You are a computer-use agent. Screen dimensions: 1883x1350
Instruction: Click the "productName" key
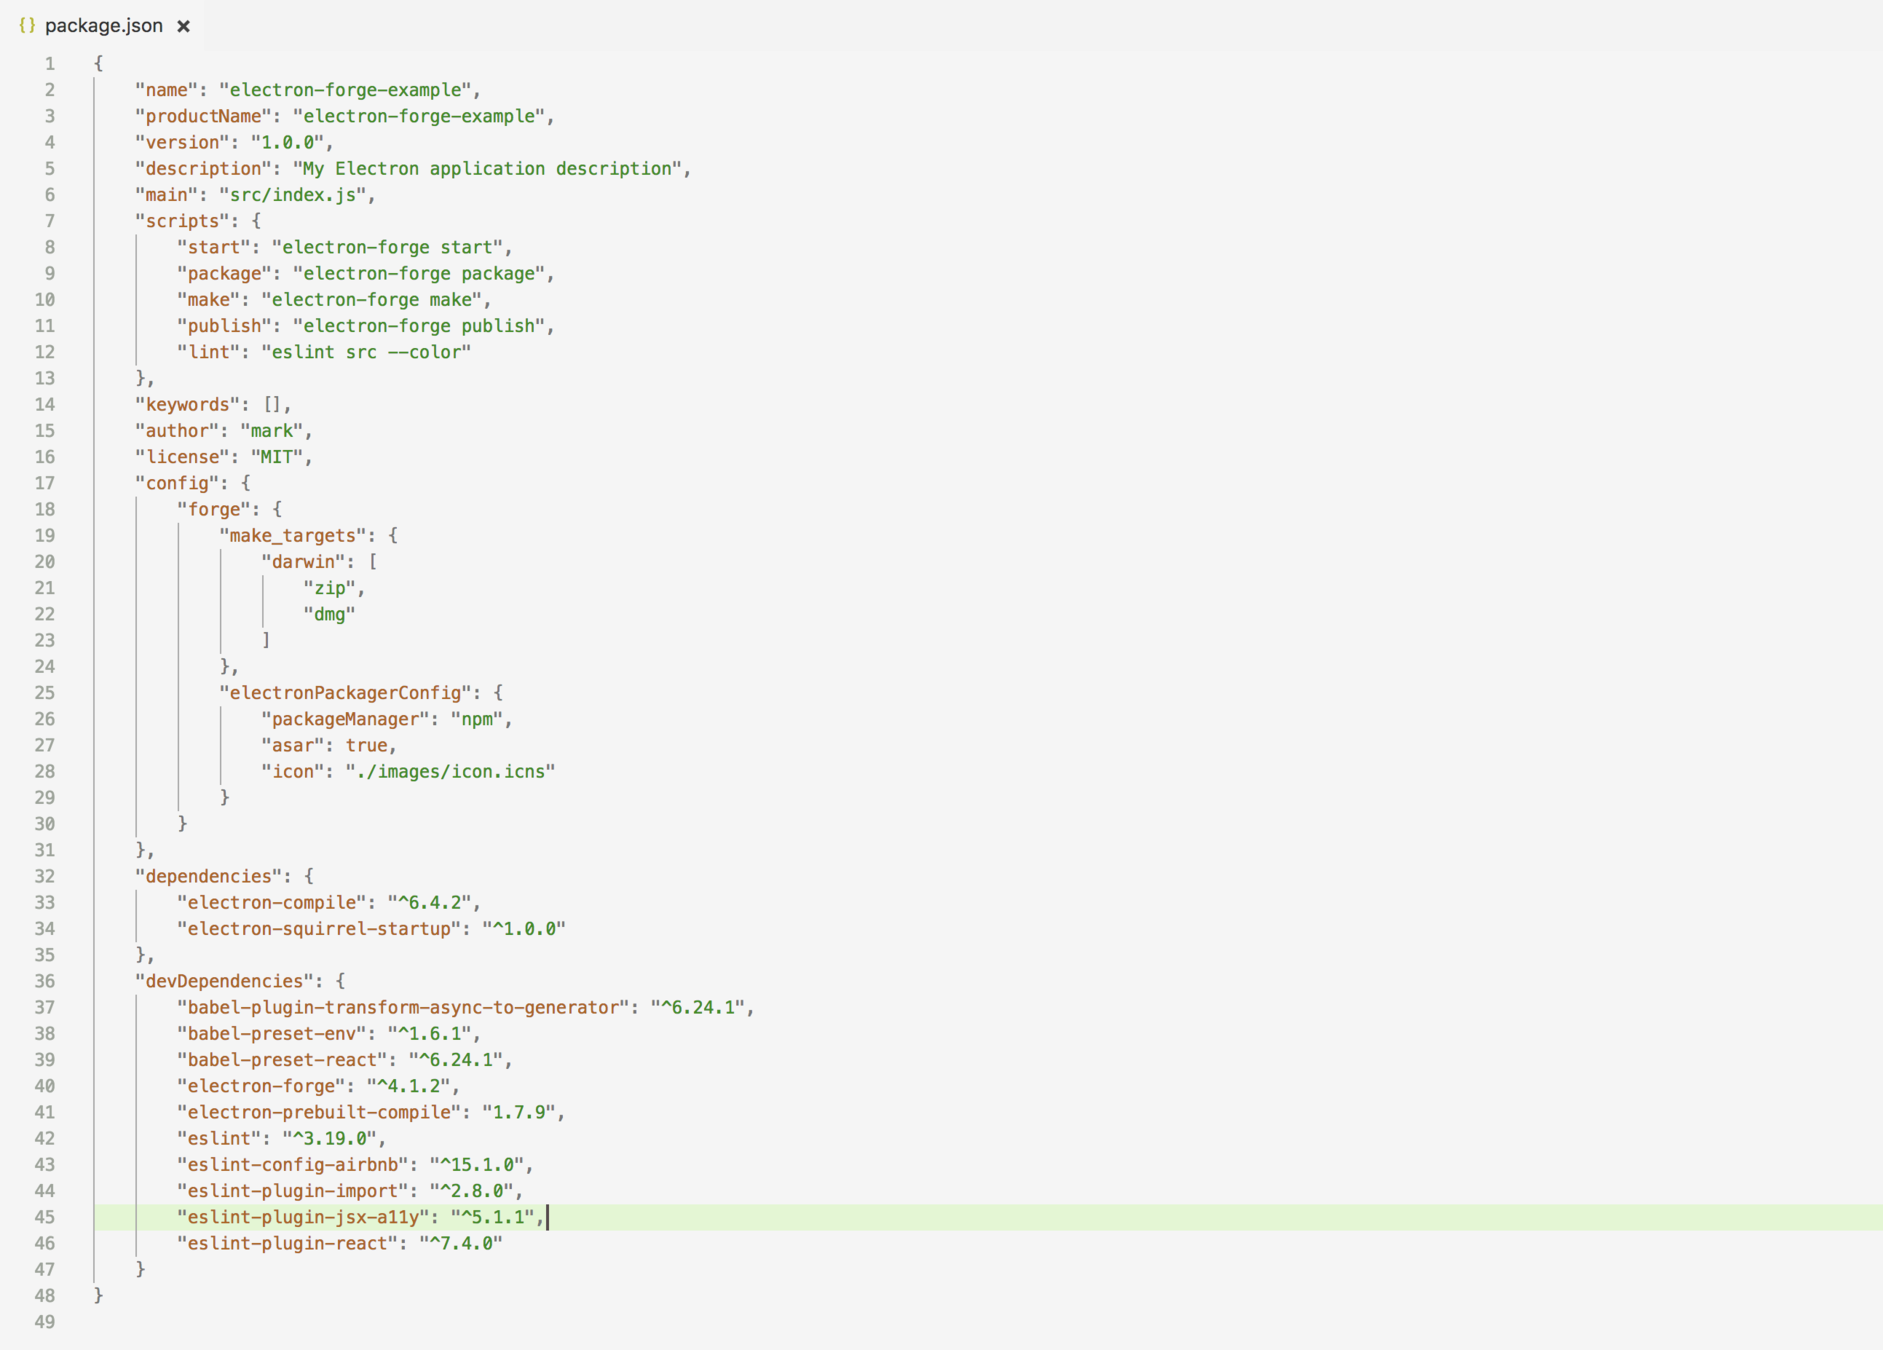(x=204, y=116)
